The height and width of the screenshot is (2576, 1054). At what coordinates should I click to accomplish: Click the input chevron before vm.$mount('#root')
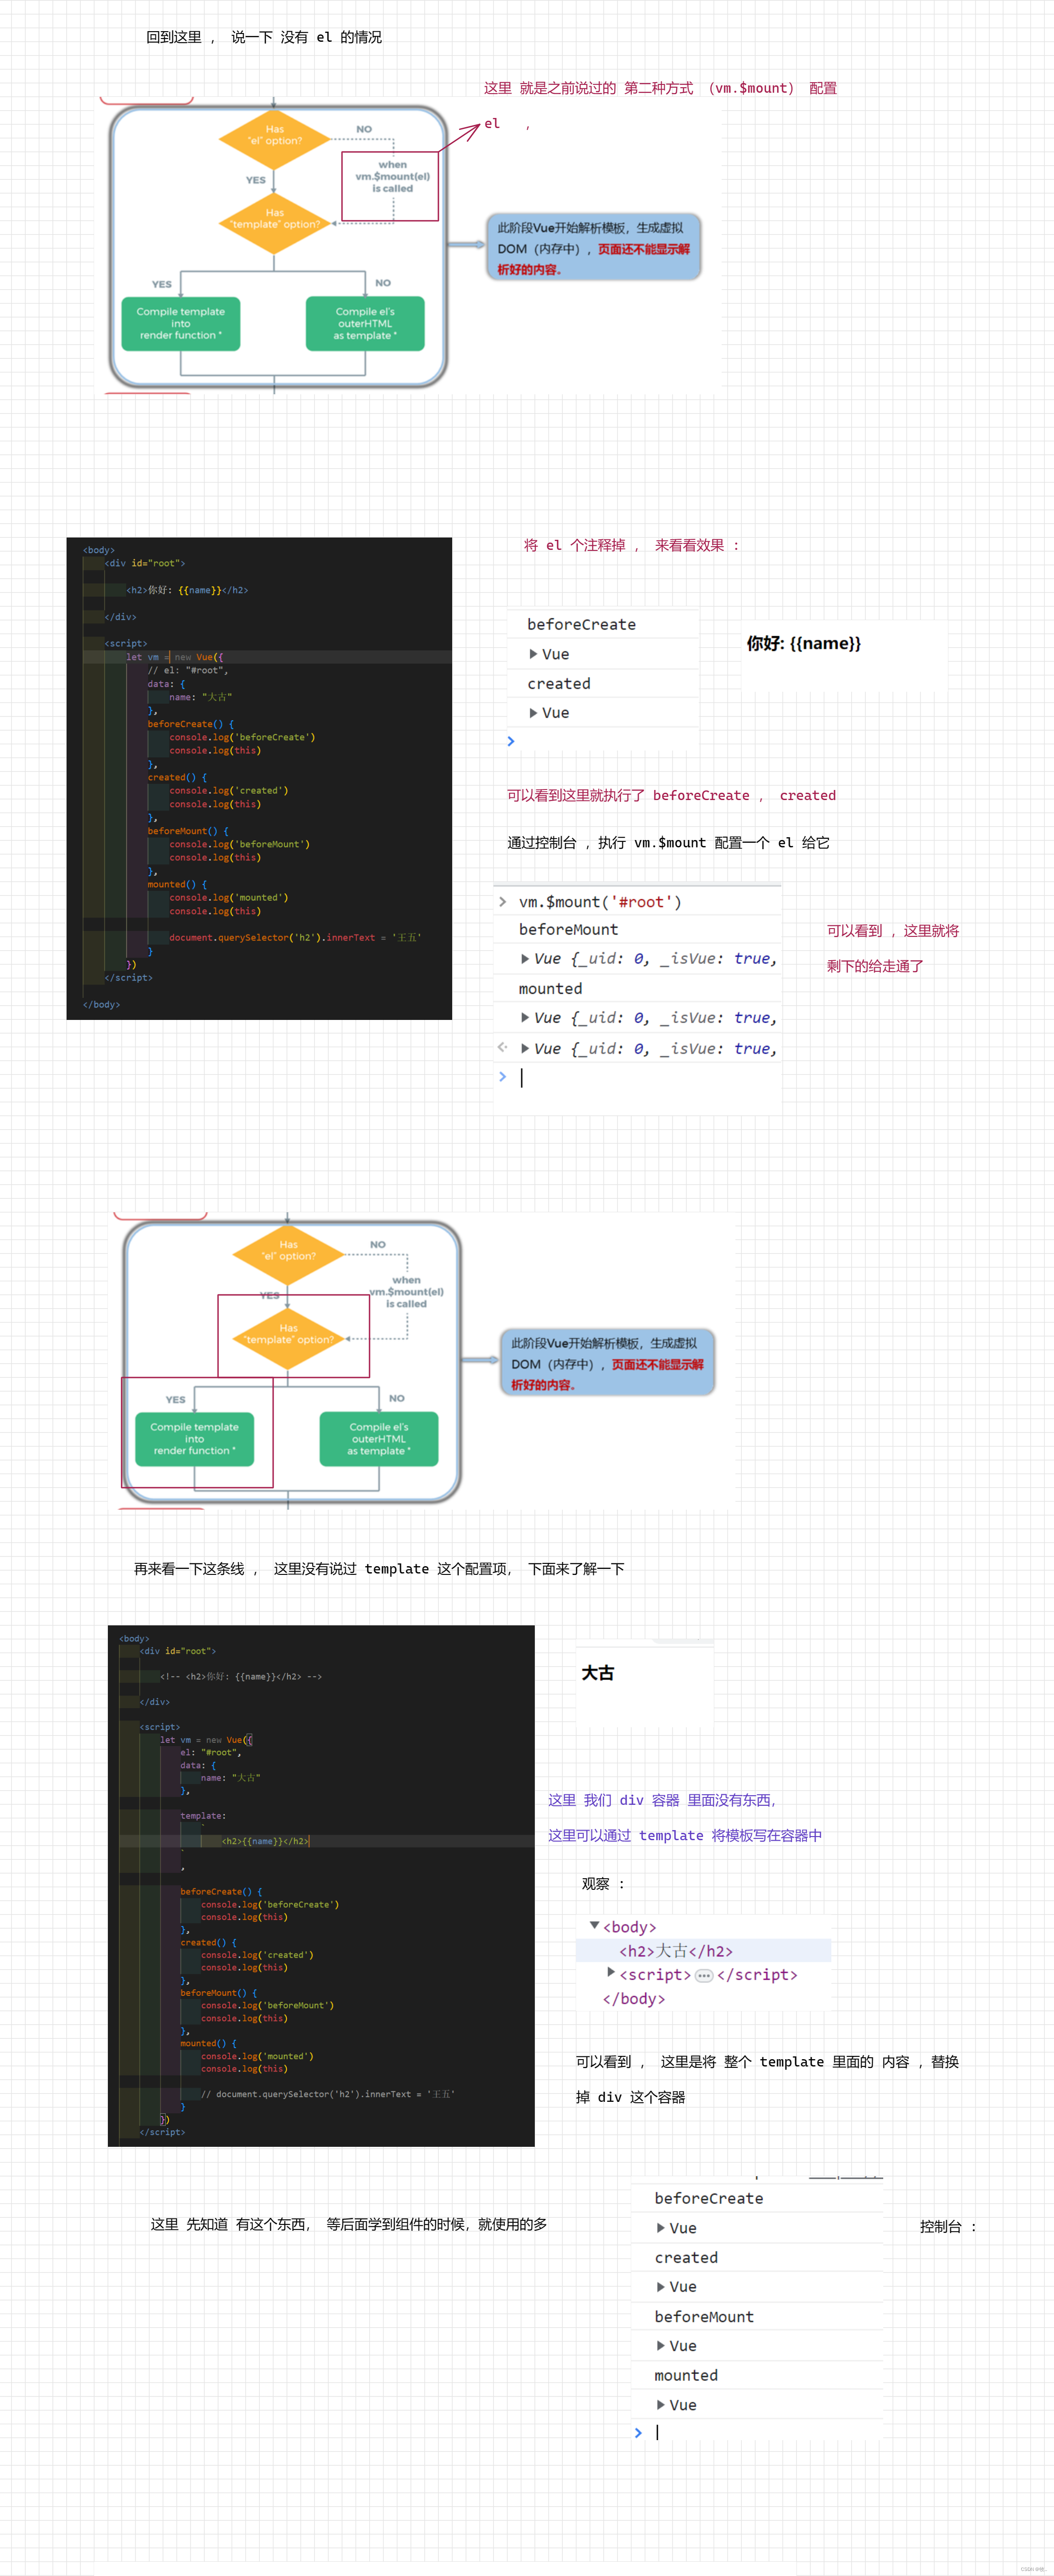(503, 902)
